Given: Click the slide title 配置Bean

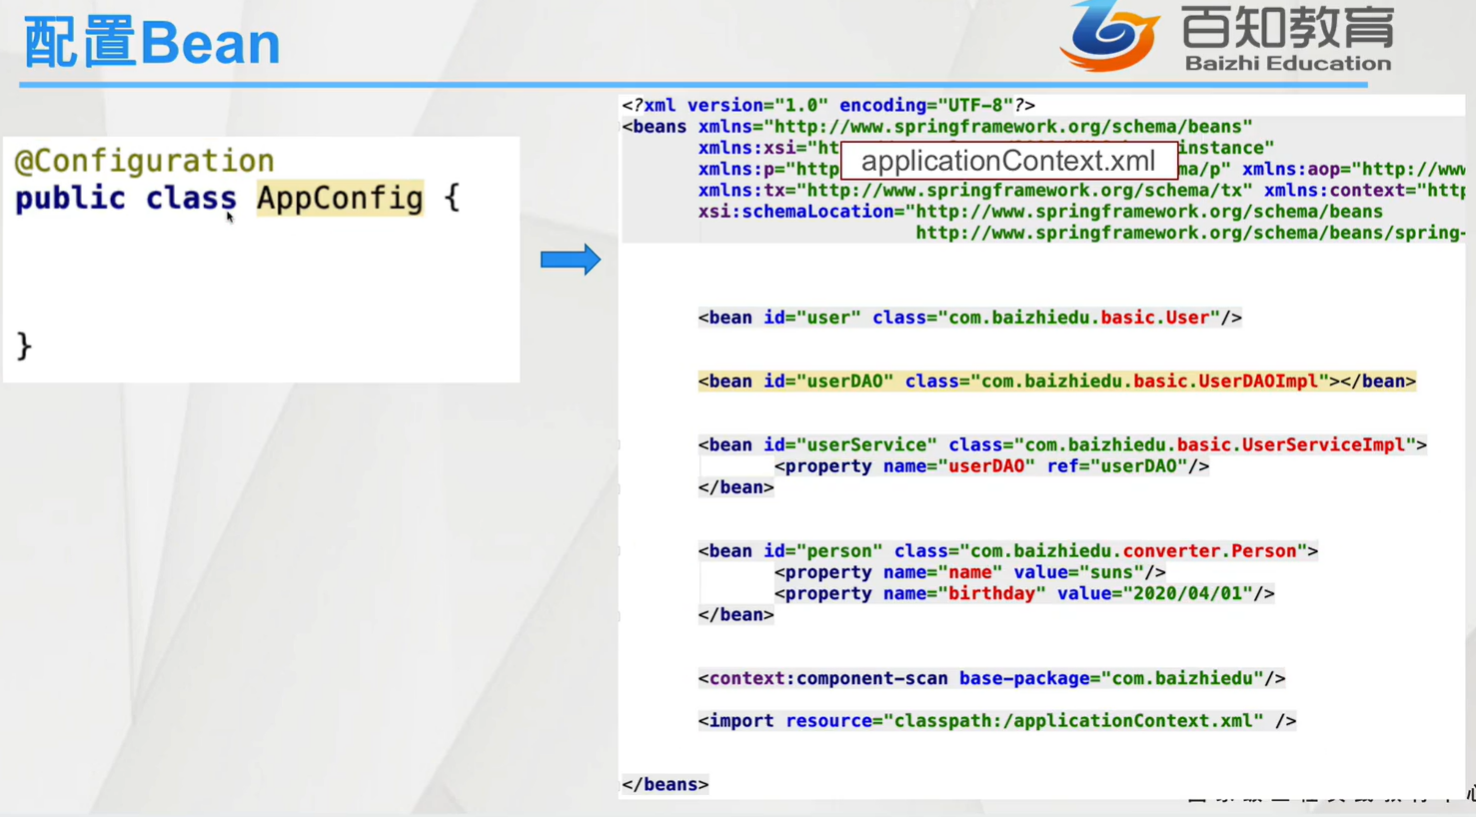Looking at the screenshot, I should (x=152, y=43).
